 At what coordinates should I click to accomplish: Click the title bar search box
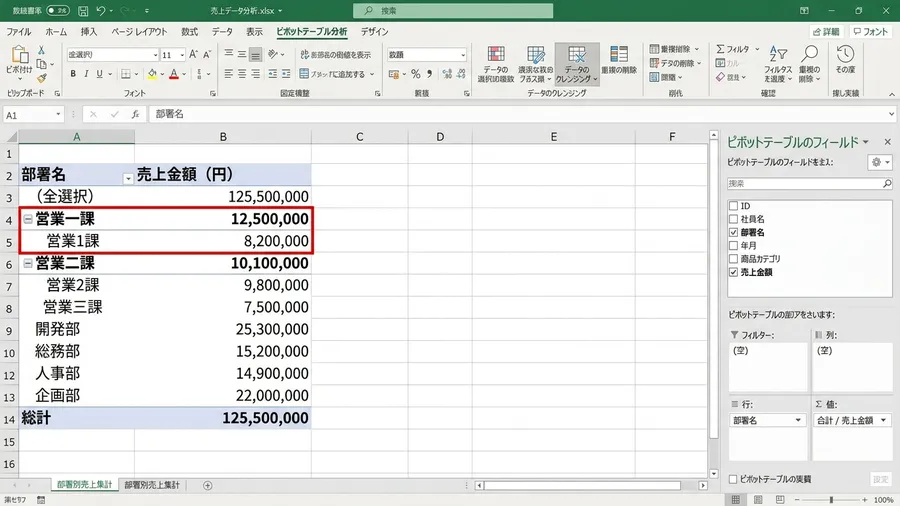click(453, 10)
